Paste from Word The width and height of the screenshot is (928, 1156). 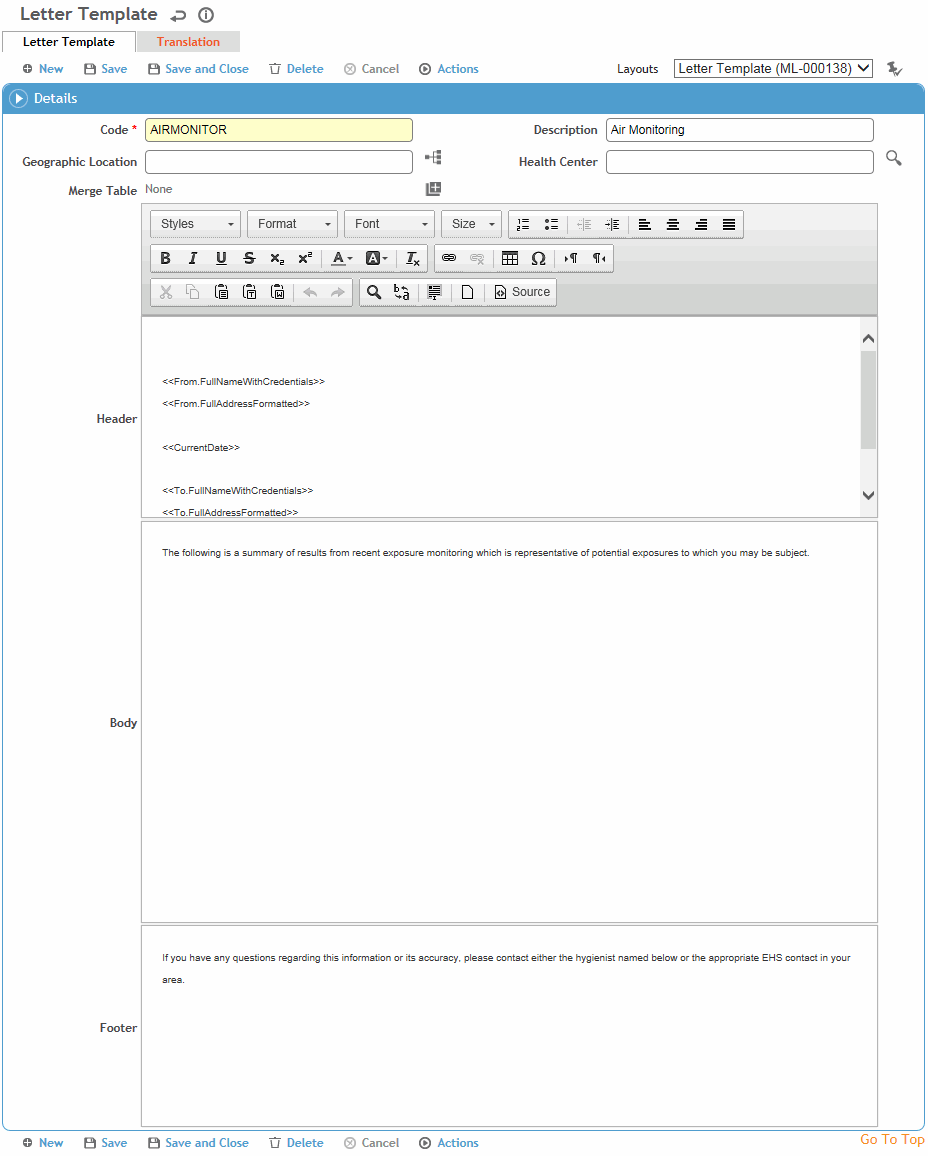(x=277, y=292)
